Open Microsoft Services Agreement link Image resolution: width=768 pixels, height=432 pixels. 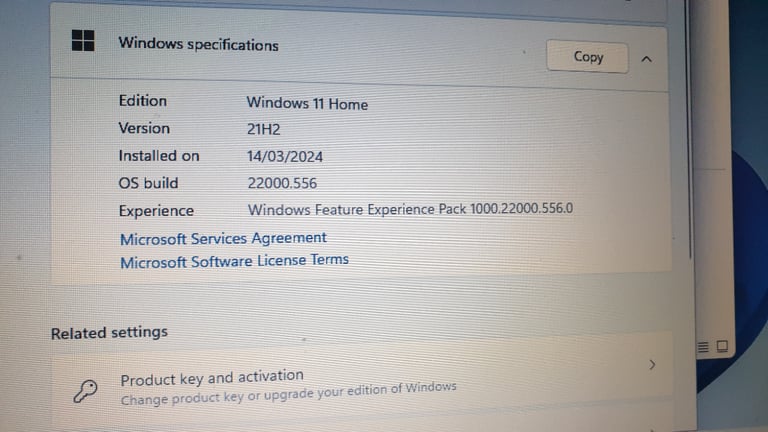pos(223,239)
